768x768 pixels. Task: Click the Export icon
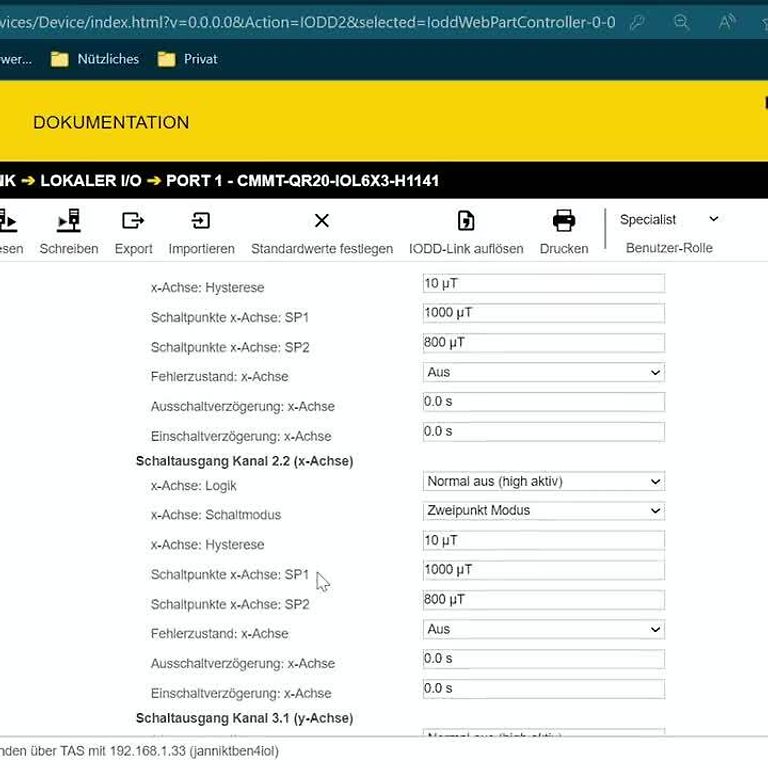pyautogui.click(x=133, y=221)
